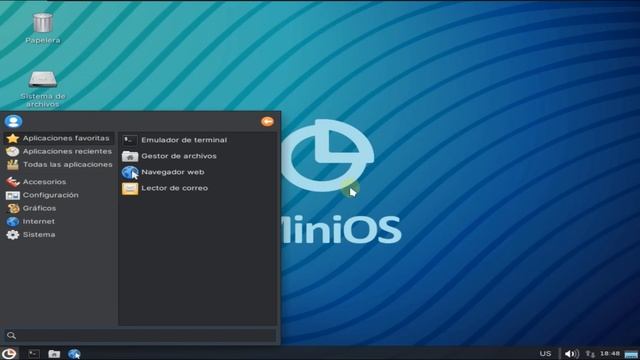Click the orange back arrow in menu header
The height and width of the screenshot is (360, 640).
267,121
